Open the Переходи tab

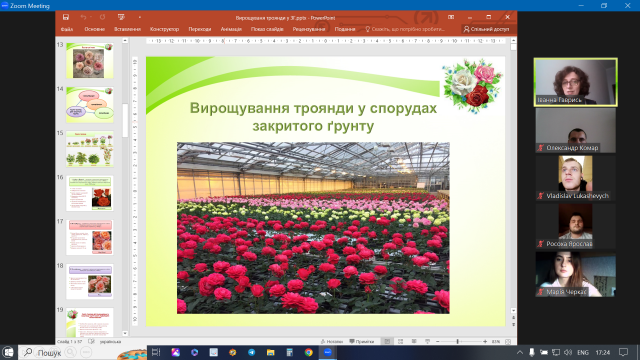pos(200,29)
